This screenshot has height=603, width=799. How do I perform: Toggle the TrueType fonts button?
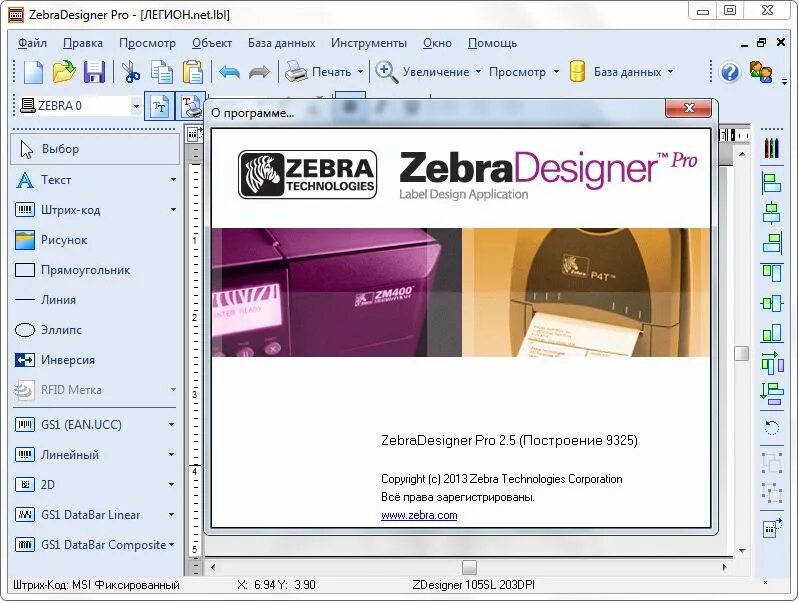[159, 107]
